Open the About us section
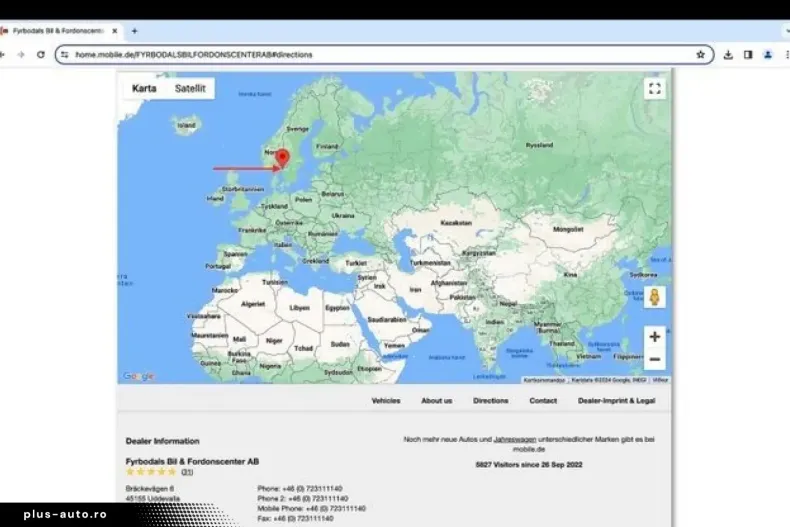 point(436,400)
